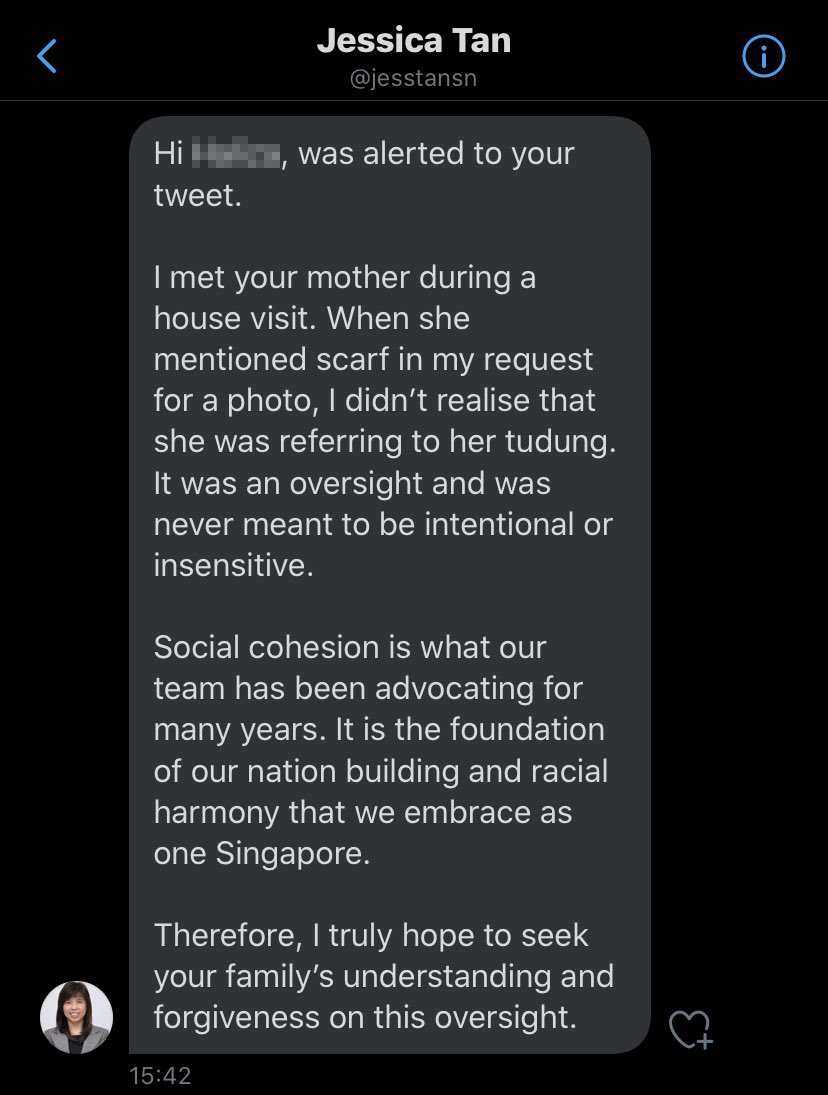The image size is (828, 1095).
Task: Click the text "one Singapore."
Action: 262,853
